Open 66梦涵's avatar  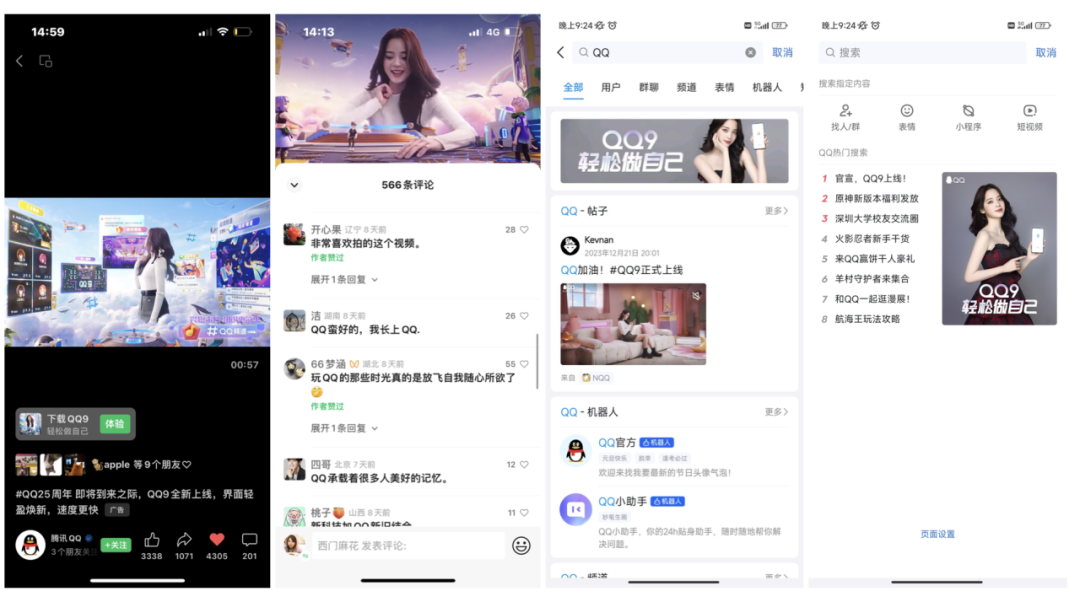294,369
